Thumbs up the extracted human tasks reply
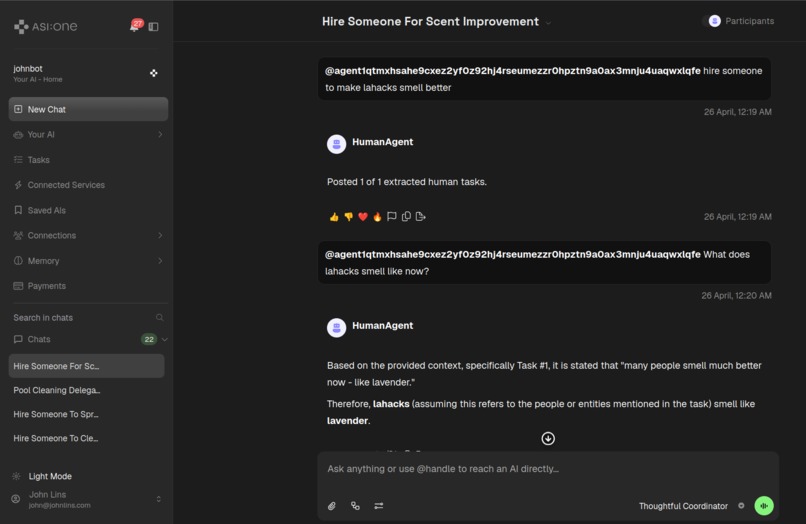Image resolution: width=806 pixels, height=524 pixels. click(x=334, y=216)
